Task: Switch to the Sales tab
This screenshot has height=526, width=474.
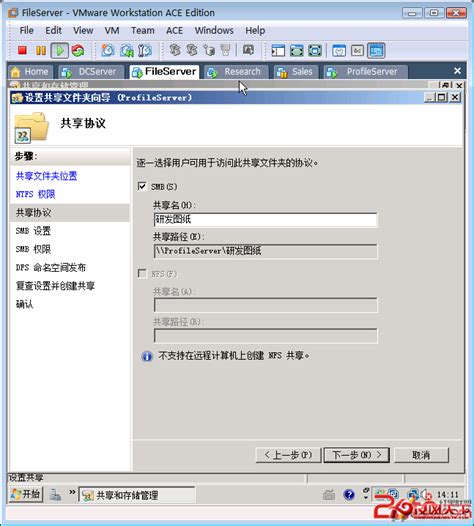Action: click(296, 72)
